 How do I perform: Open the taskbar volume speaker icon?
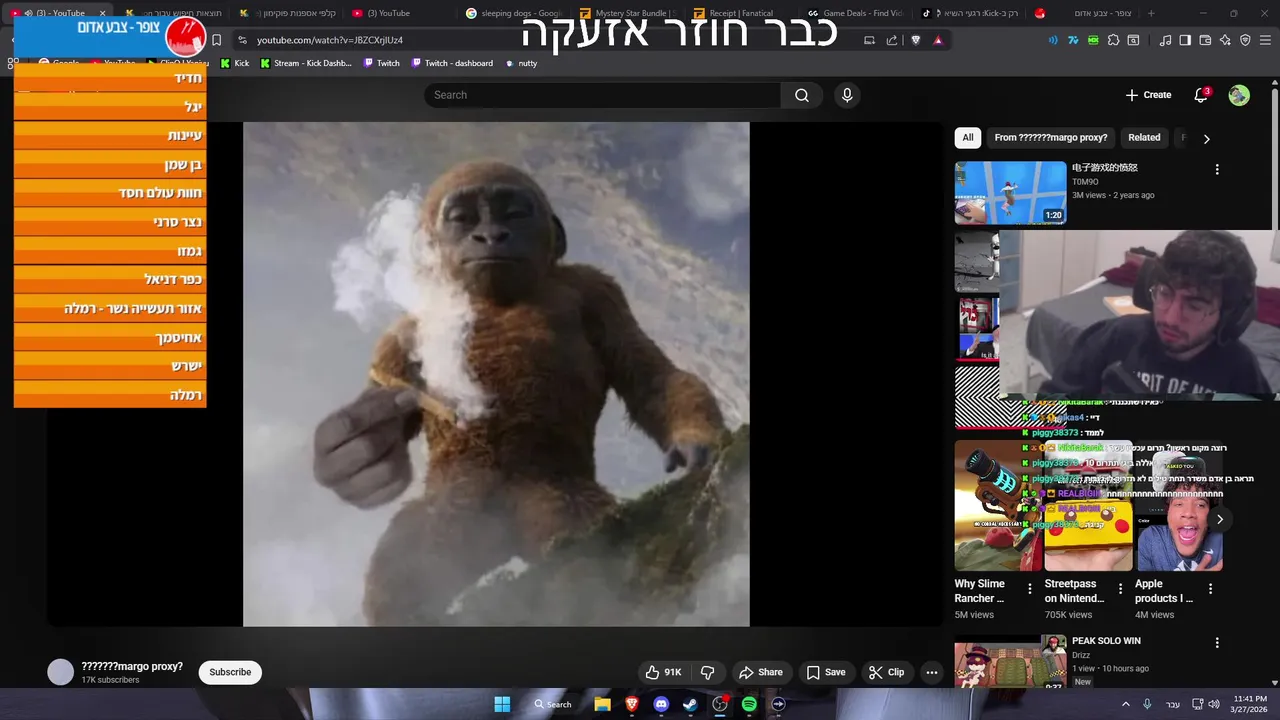pos(1214,704)
